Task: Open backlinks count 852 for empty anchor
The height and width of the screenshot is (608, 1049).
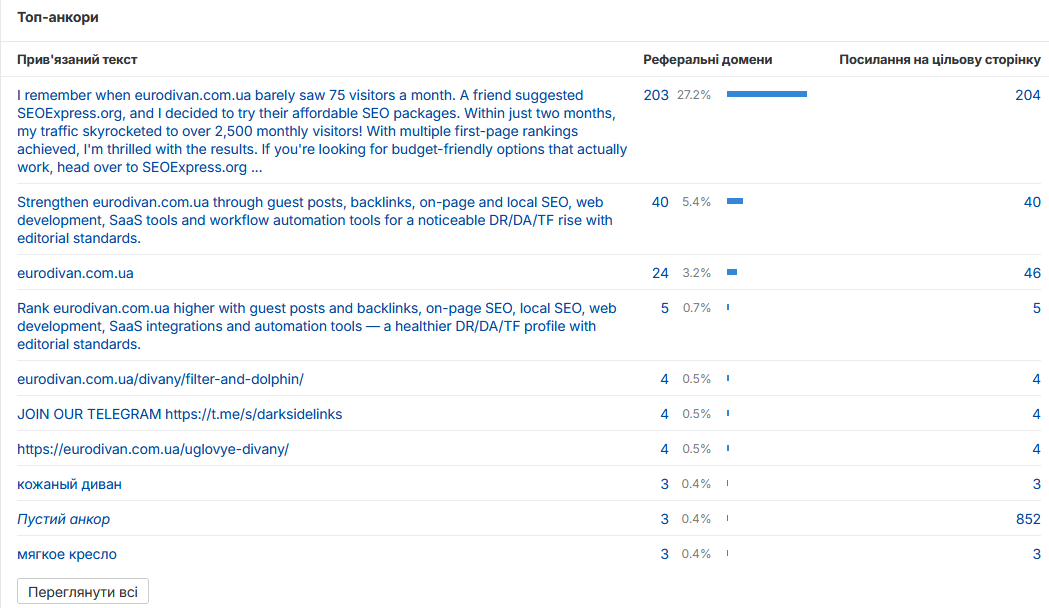Action: (1028, 519)
